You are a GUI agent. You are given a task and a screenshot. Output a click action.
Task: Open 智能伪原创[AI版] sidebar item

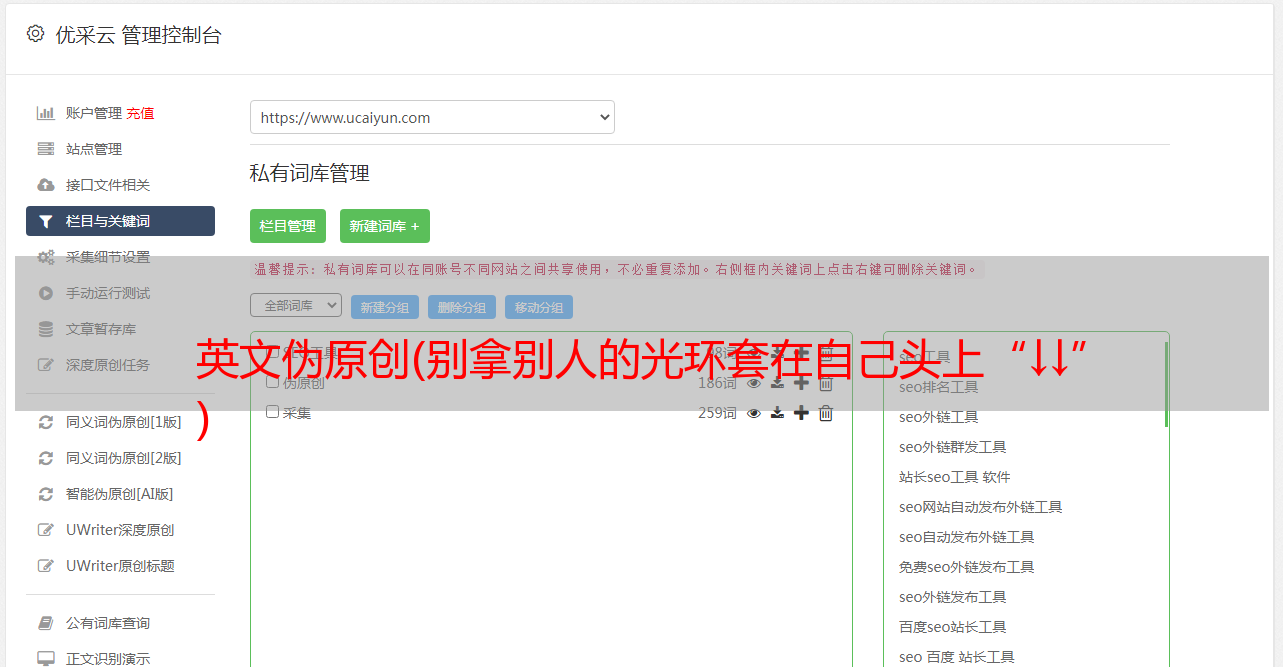click(x=120, y=494)
